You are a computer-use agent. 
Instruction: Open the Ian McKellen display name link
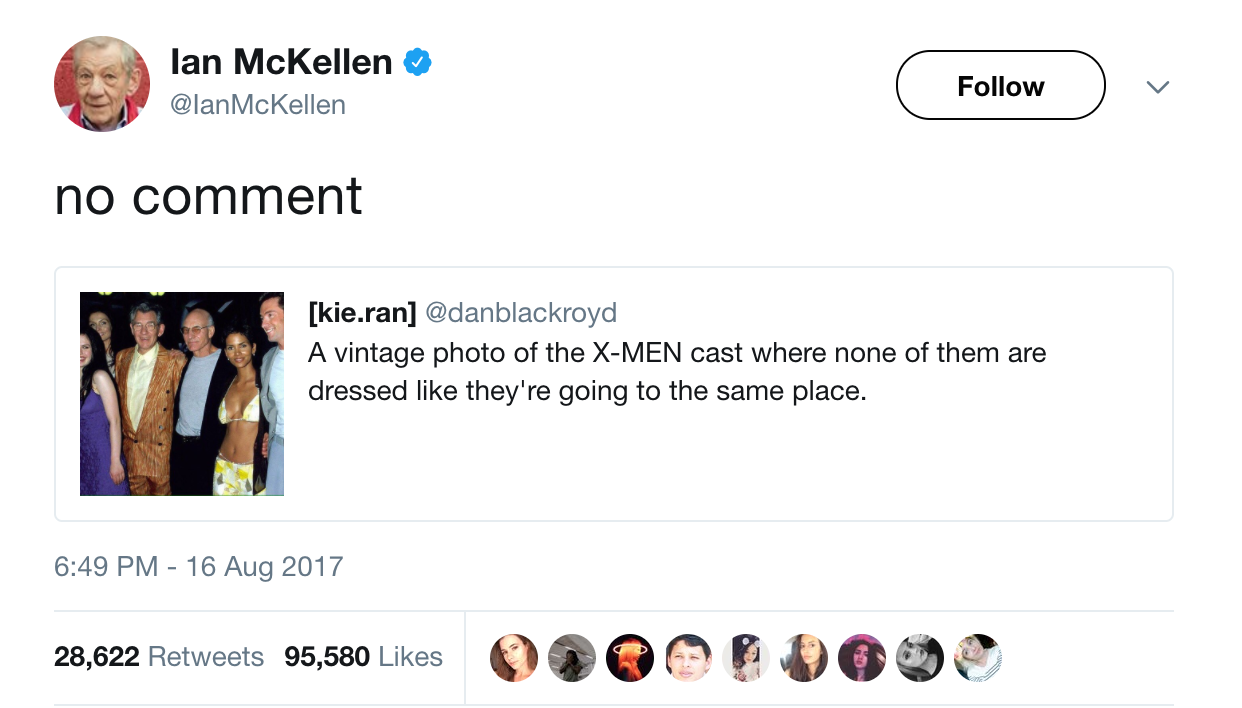click(281, 63)
